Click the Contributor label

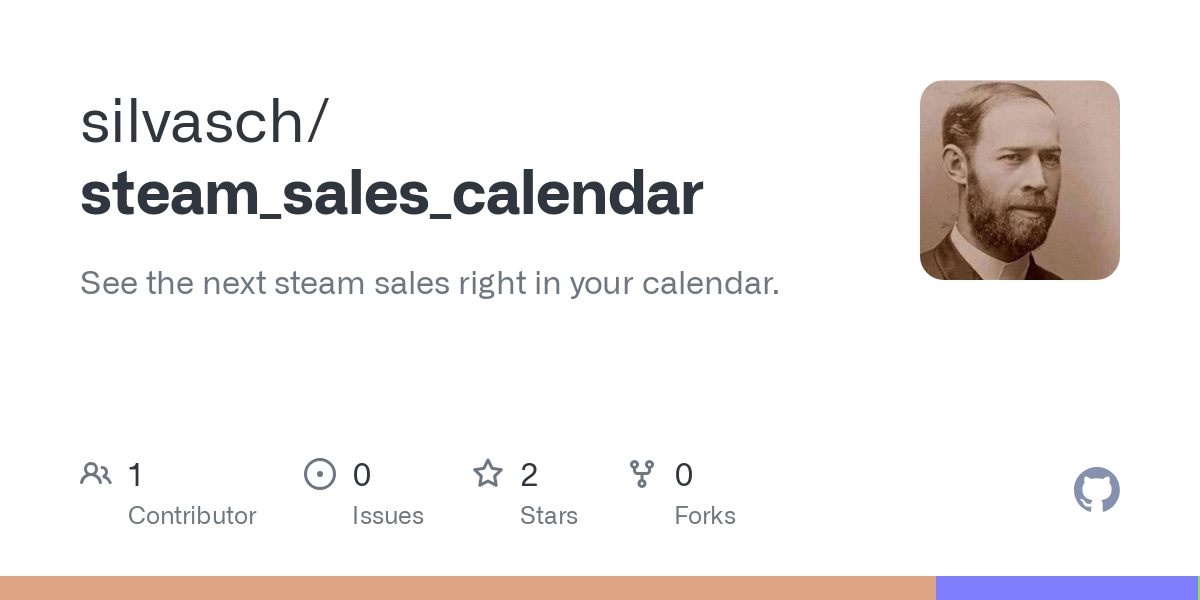[192, 516]
